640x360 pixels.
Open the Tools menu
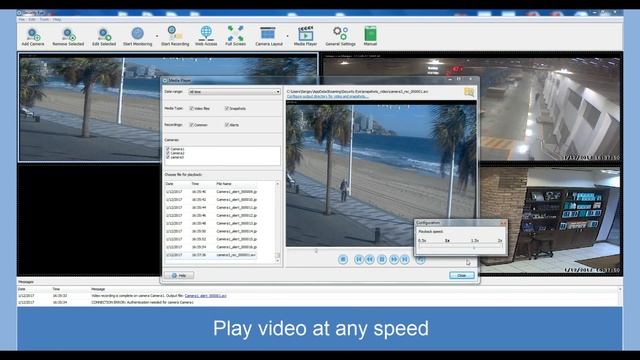pos(44,19)
